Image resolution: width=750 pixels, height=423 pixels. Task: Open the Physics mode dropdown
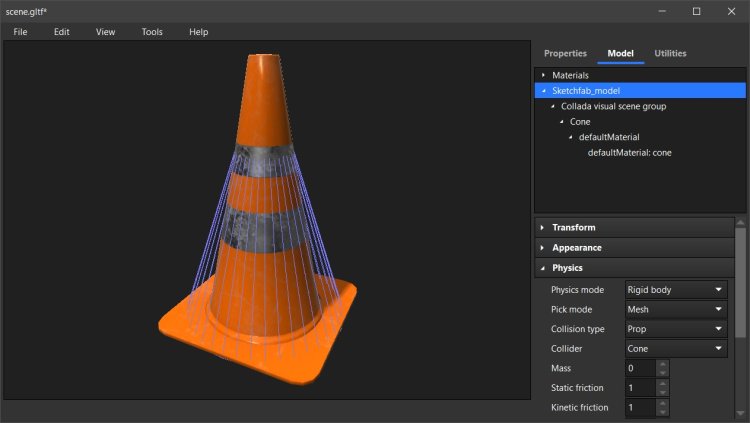[676, 290]
